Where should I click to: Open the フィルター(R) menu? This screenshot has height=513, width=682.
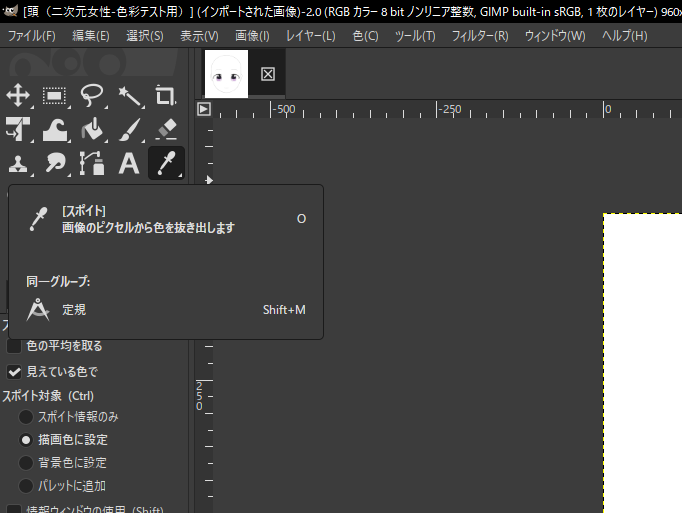pos(480,36)
